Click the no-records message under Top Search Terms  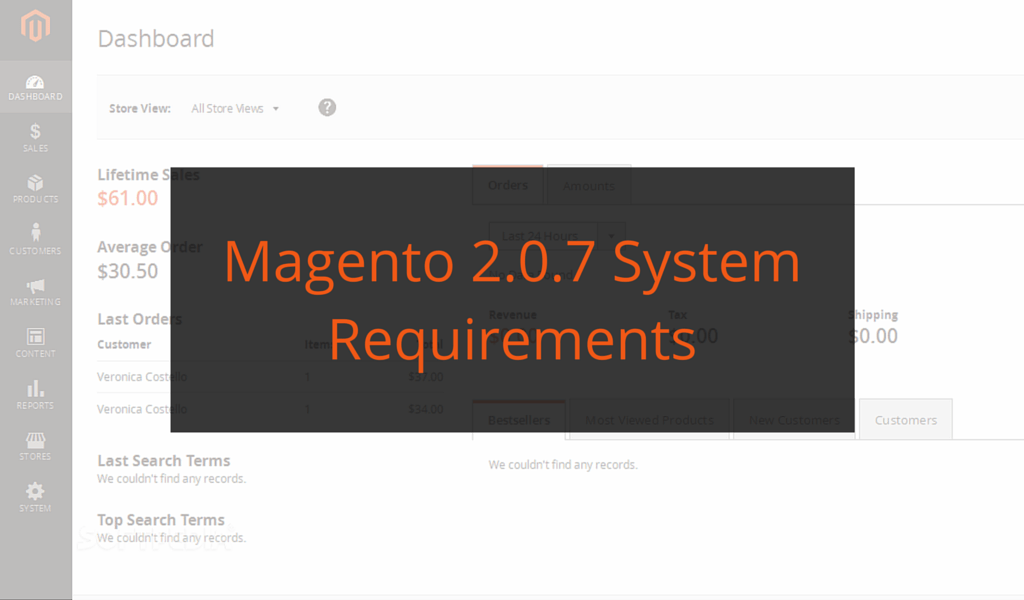pyautogui.click(x=172, y=538)
